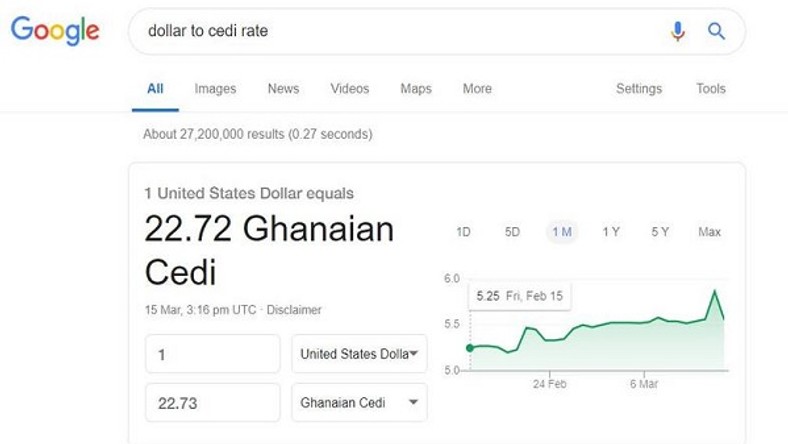This screenshot has height=444, width=788.
Task: Switch to the News tab
Action: 283,88
